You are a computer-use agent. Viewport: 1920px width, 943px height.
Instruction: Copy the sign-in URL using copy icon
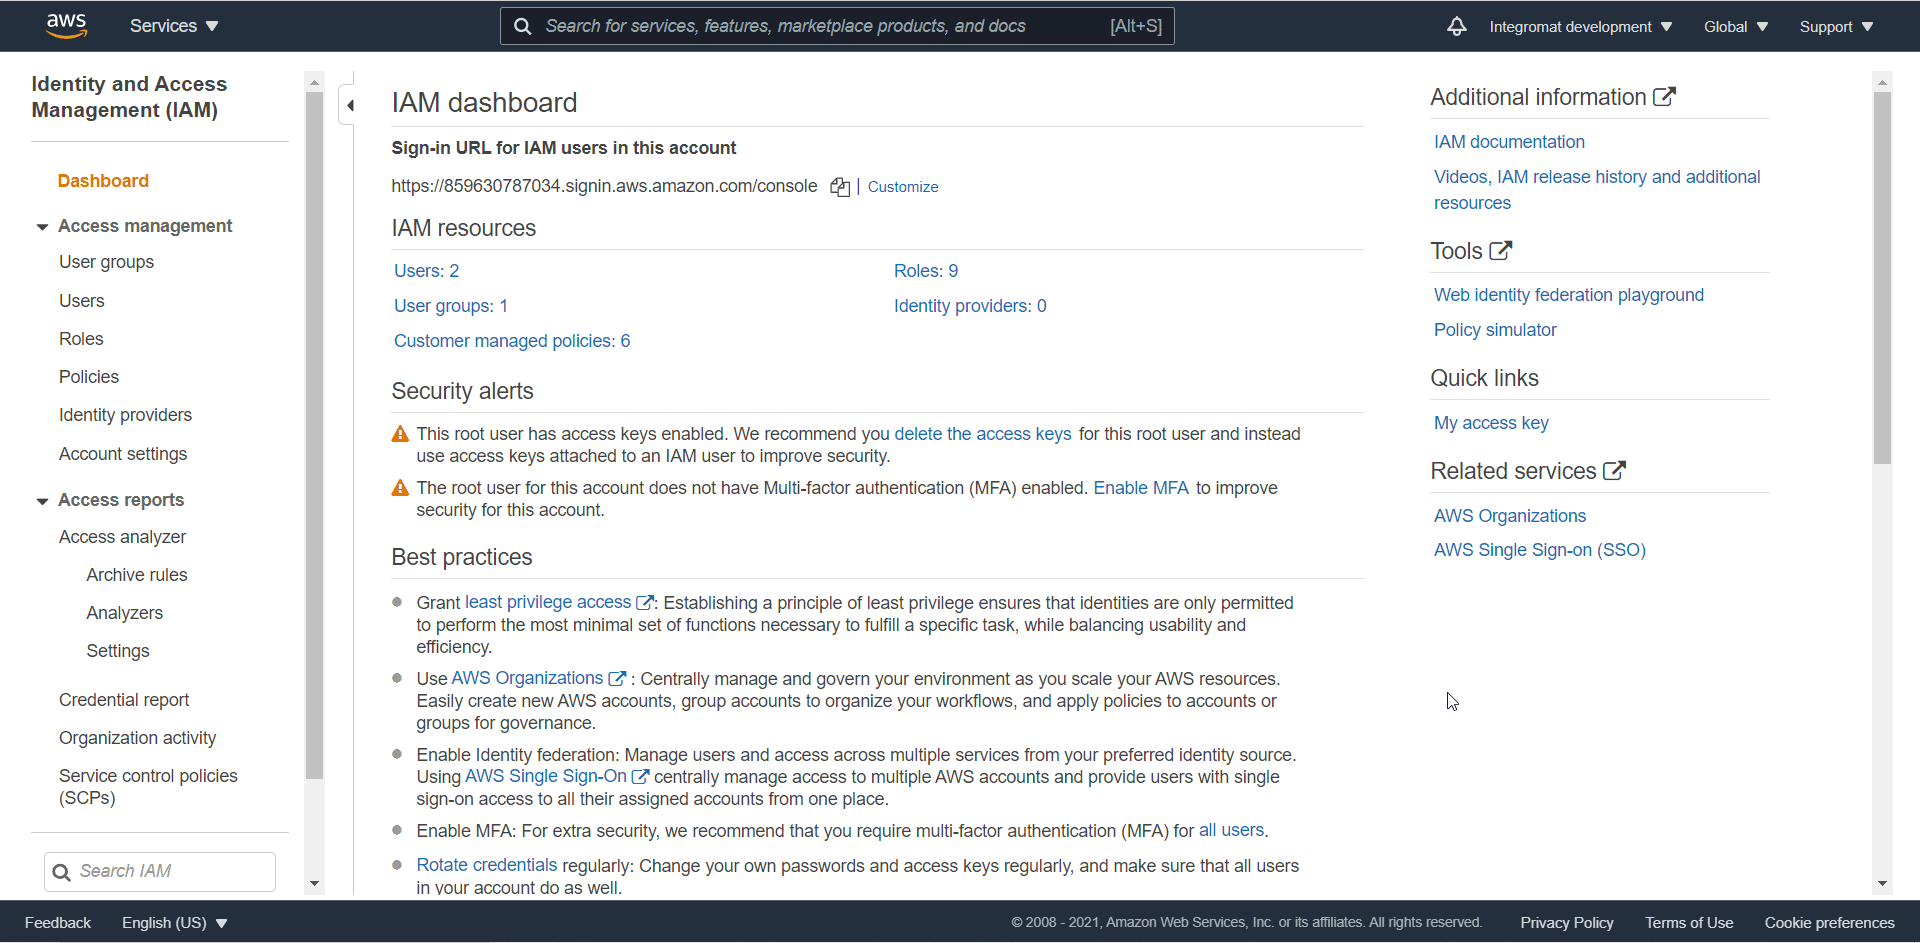tap(841, 187)
